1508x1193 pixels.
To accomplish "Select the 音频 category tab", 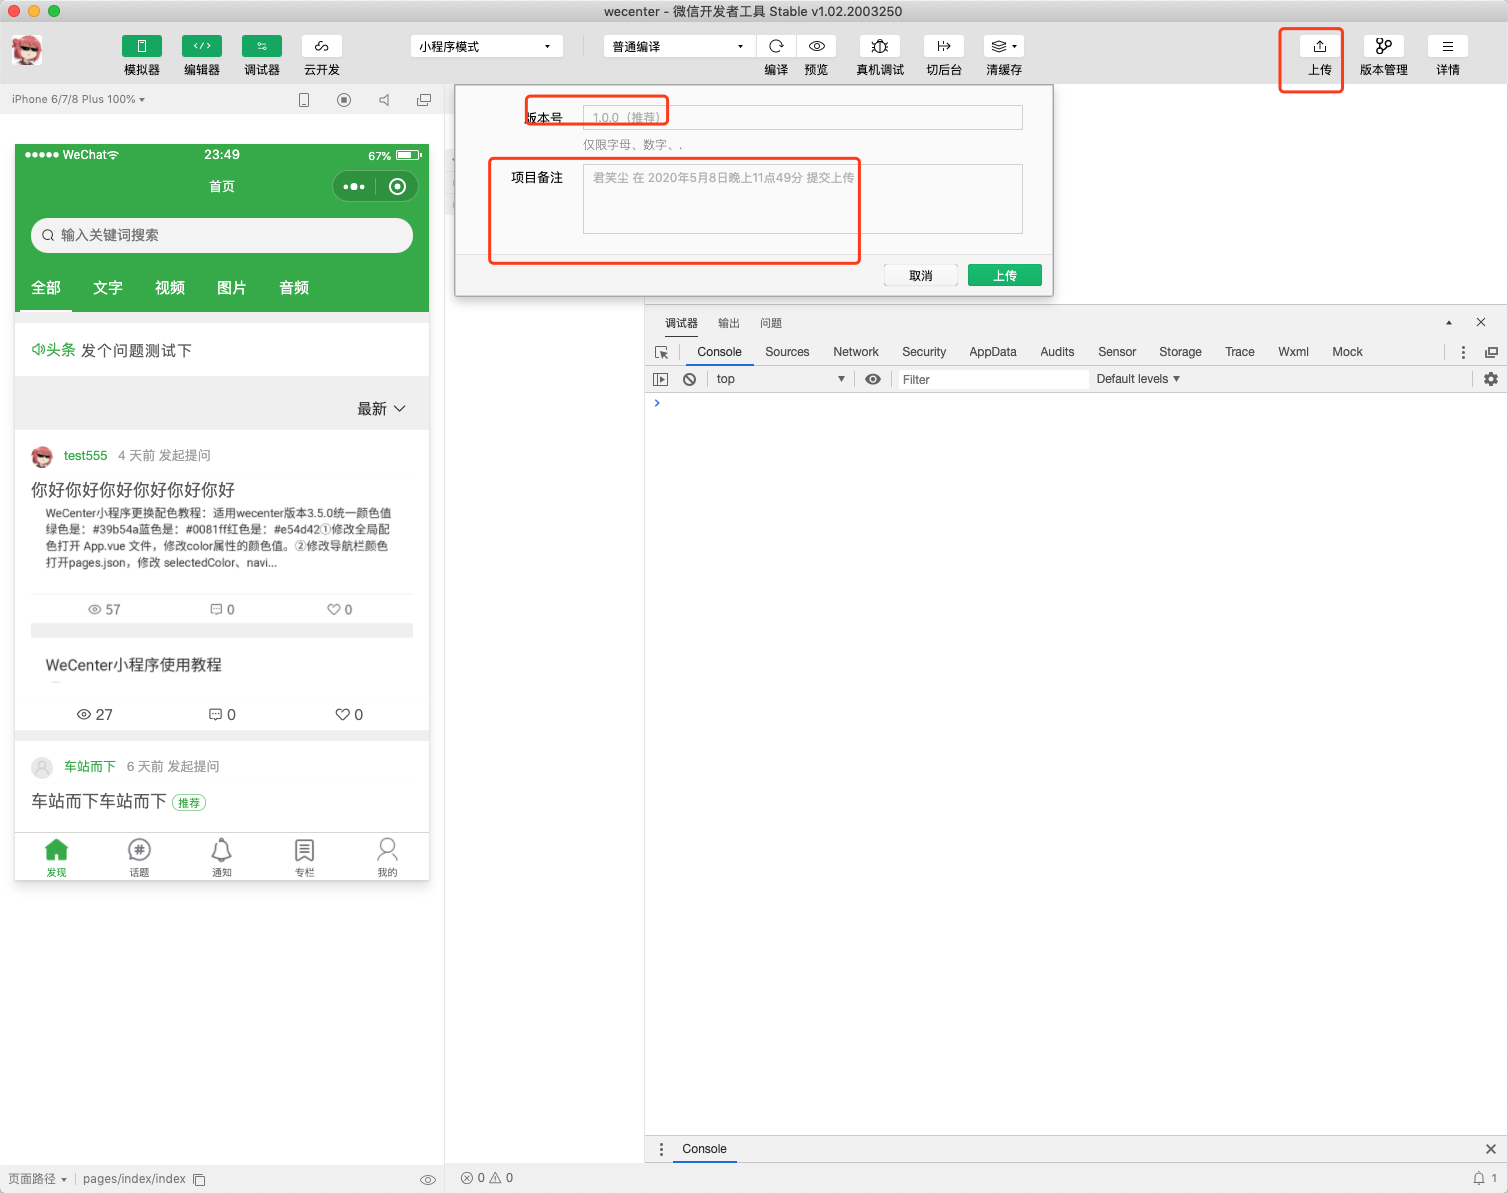I will click(x=294, y=288).
